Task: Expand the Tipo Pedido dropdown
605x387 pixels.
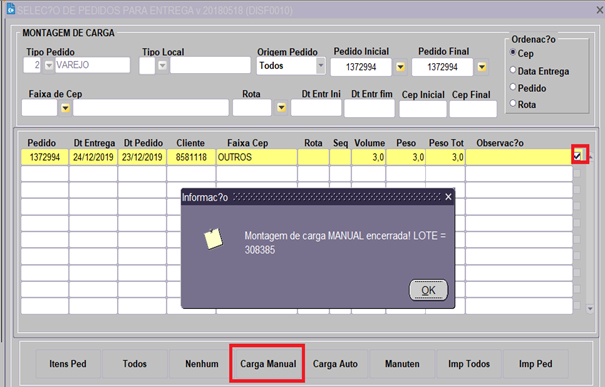Action: pyautogui.click(x=49, y=65)
